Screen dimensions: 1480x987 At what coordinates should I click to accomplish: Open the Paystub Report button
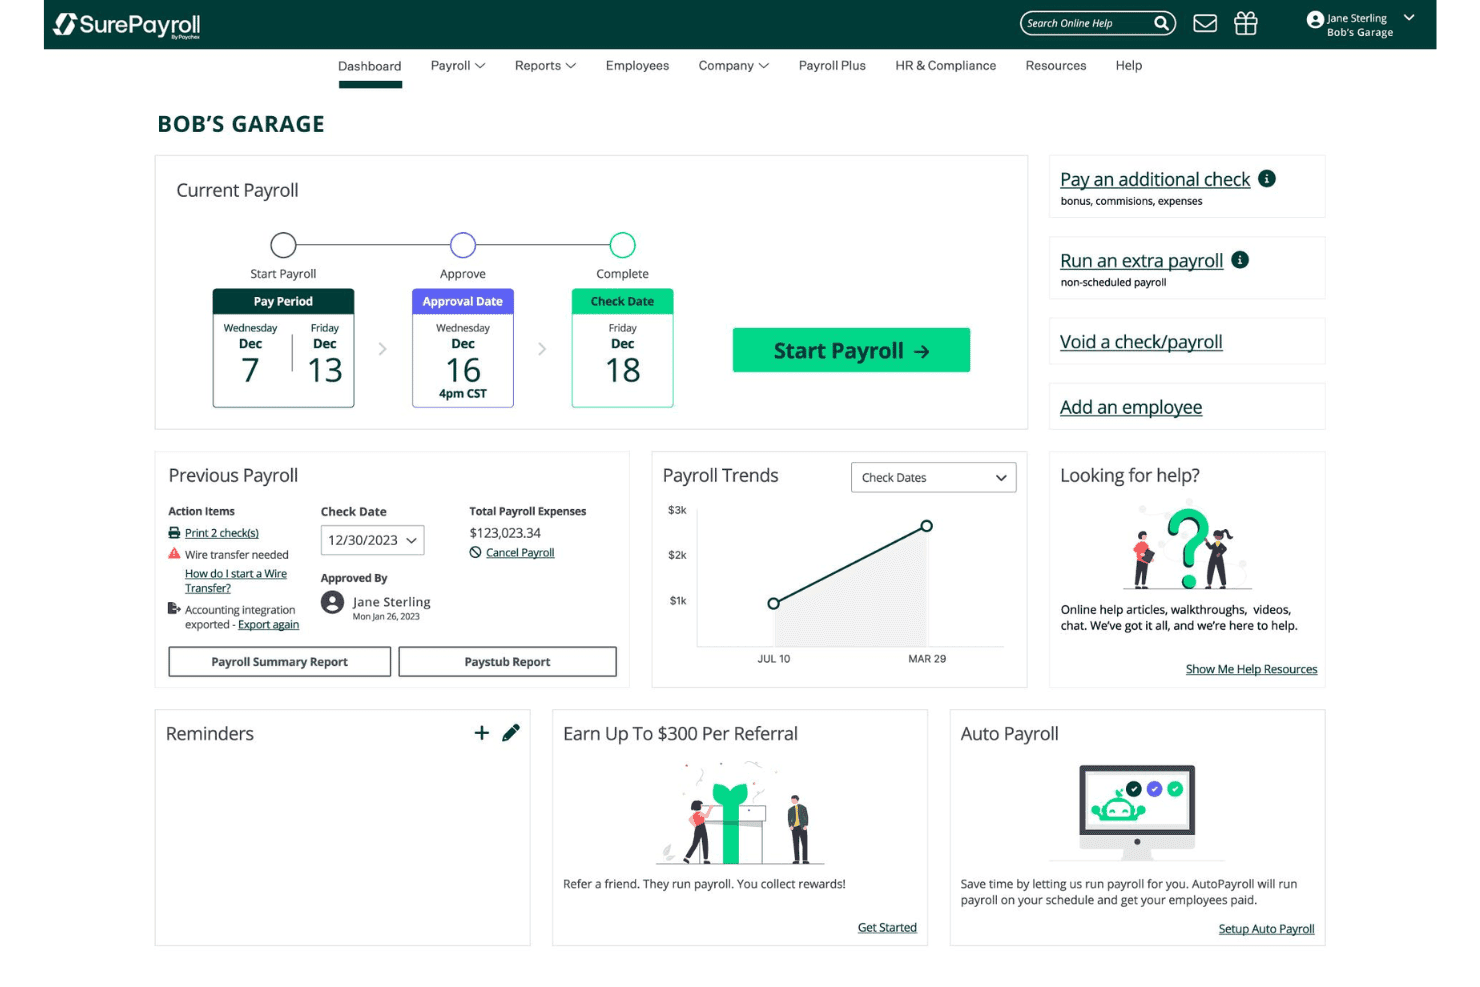click(508, 662)
